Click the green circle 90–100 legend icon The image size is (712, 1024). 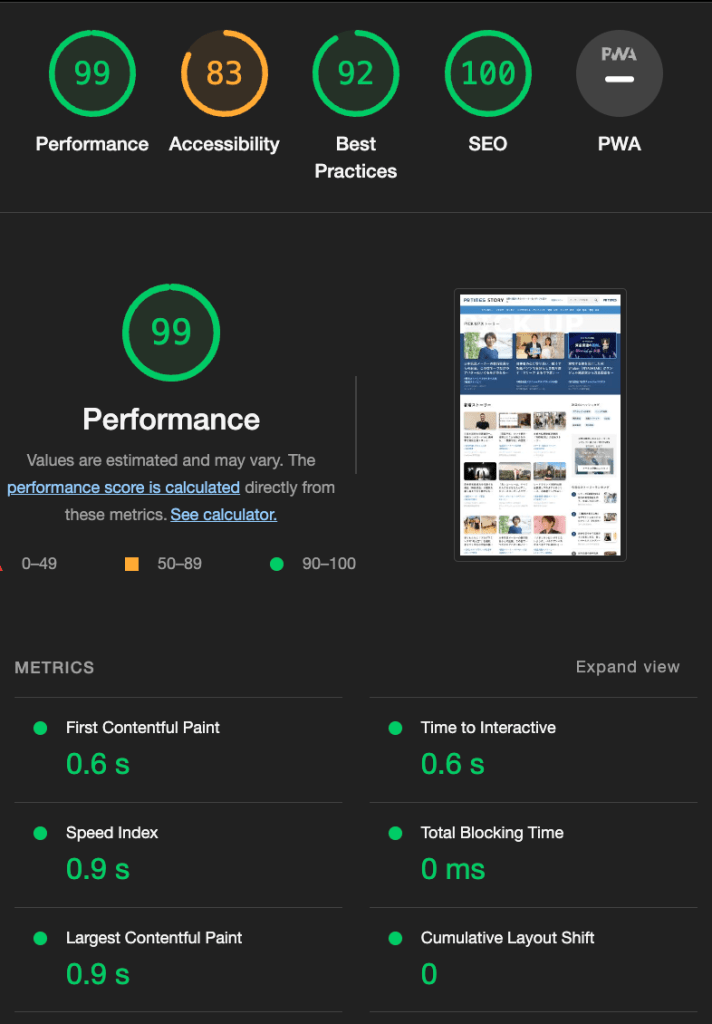pyautogui.click(x=277, y=564)
